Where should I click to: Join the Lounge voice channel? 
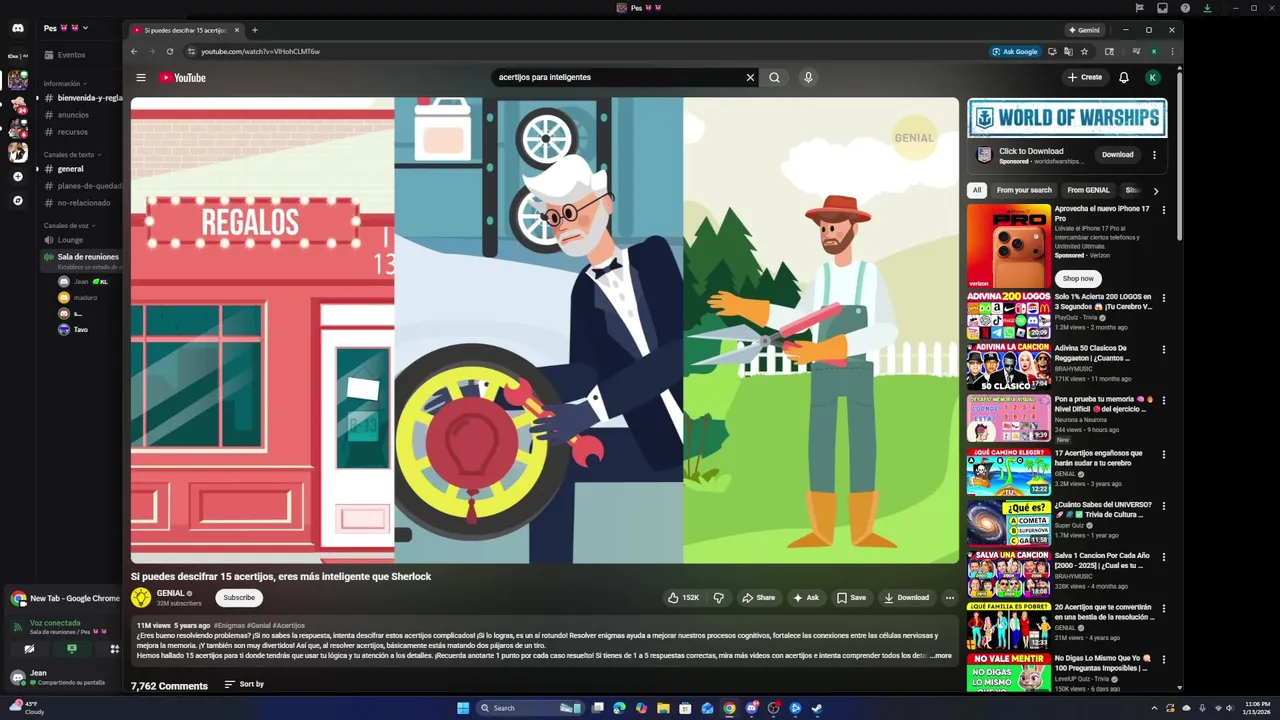pos(70,240)
